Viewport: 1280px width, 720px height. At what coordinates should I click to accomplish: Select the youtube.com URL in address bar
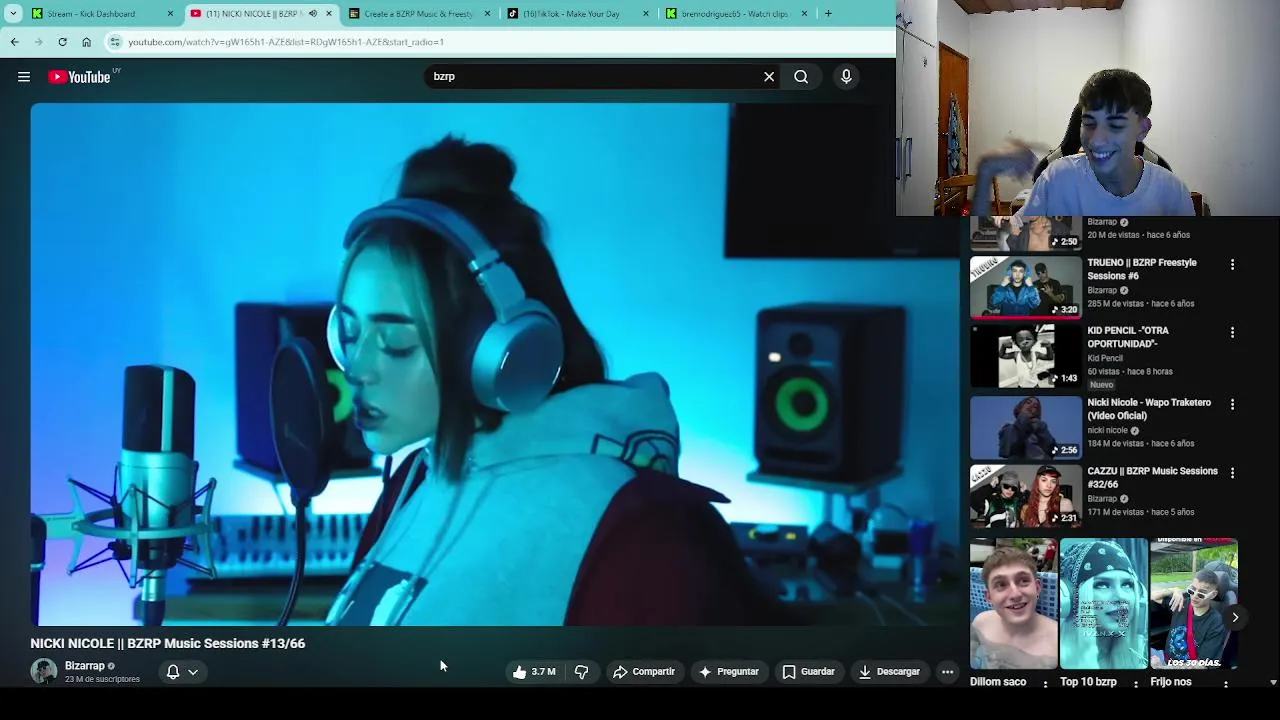coord(286,42)
